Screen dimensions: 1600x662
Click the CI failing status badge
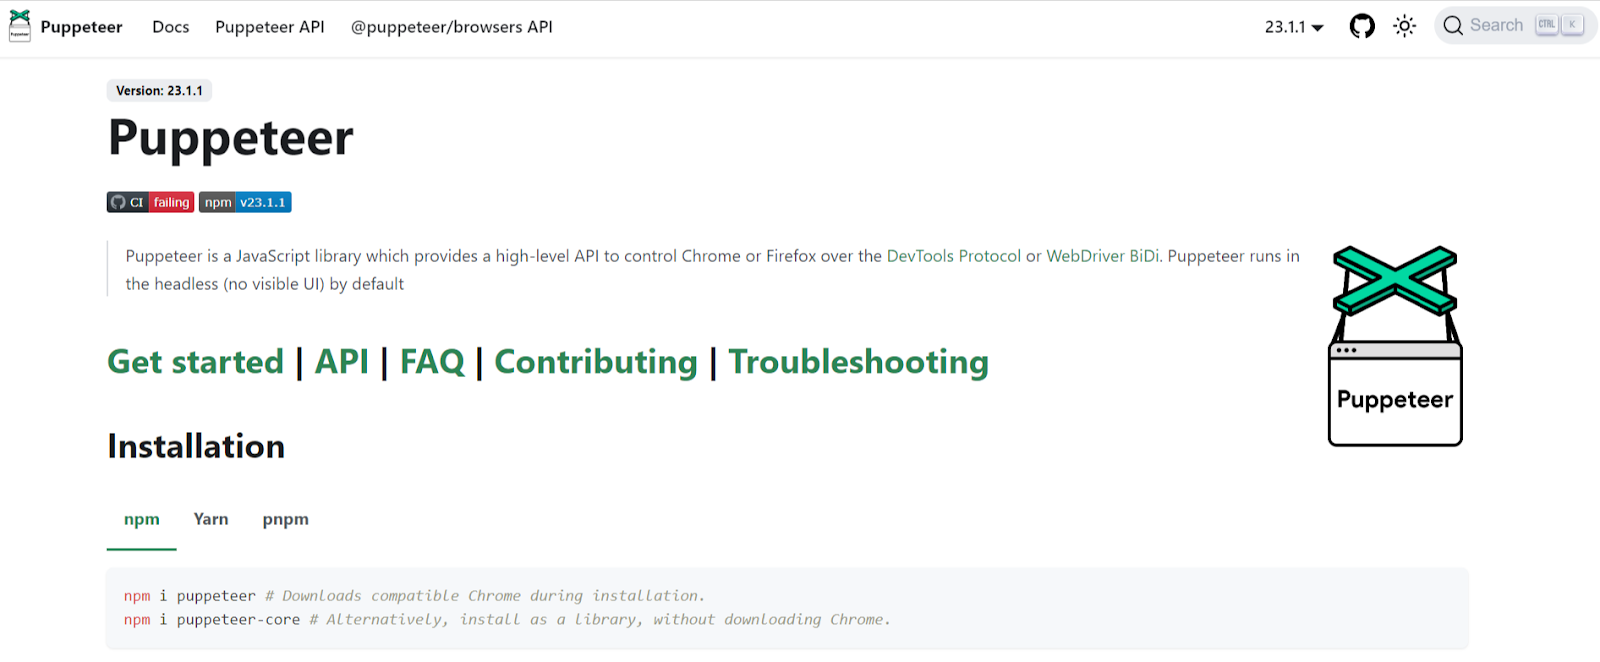[150, 202]
